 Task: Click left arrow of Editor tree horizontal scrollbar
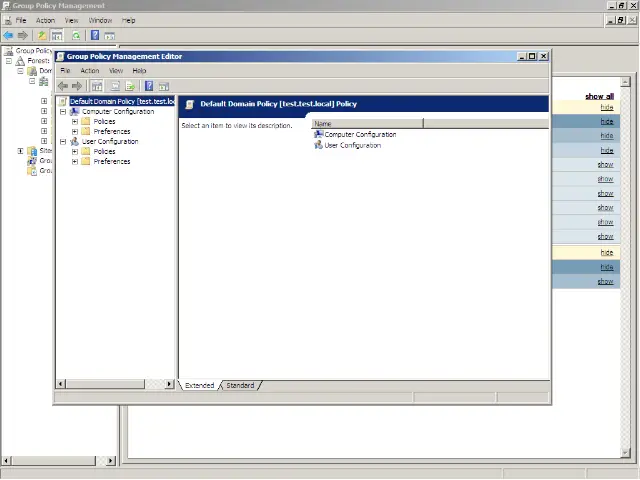click(61, 384)
